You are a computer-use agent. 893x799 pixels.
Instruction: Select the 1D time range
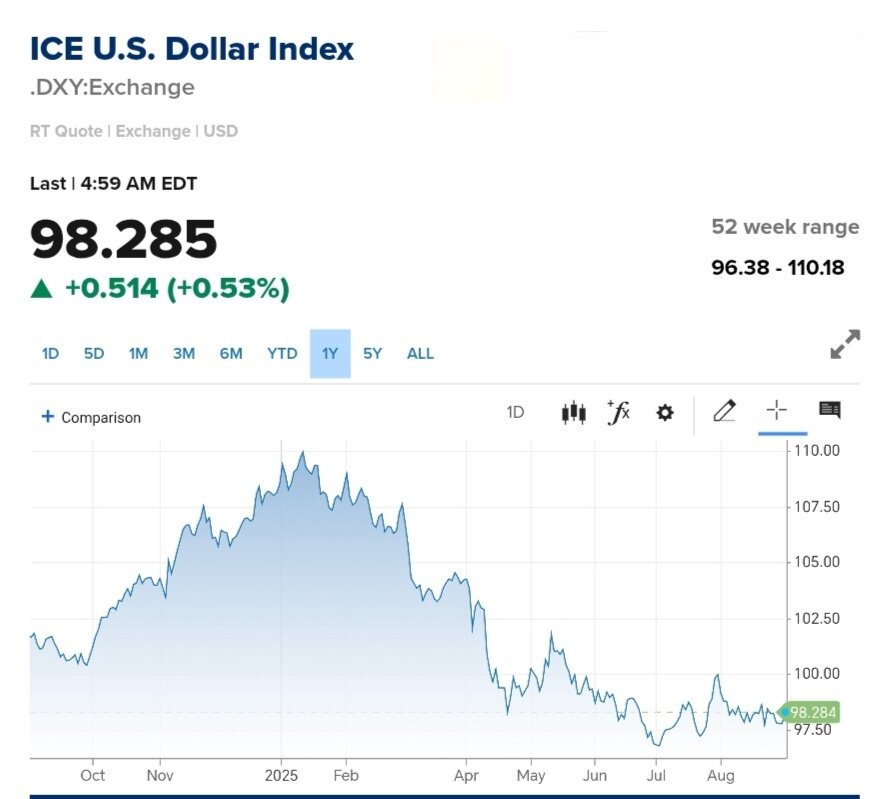50,354
